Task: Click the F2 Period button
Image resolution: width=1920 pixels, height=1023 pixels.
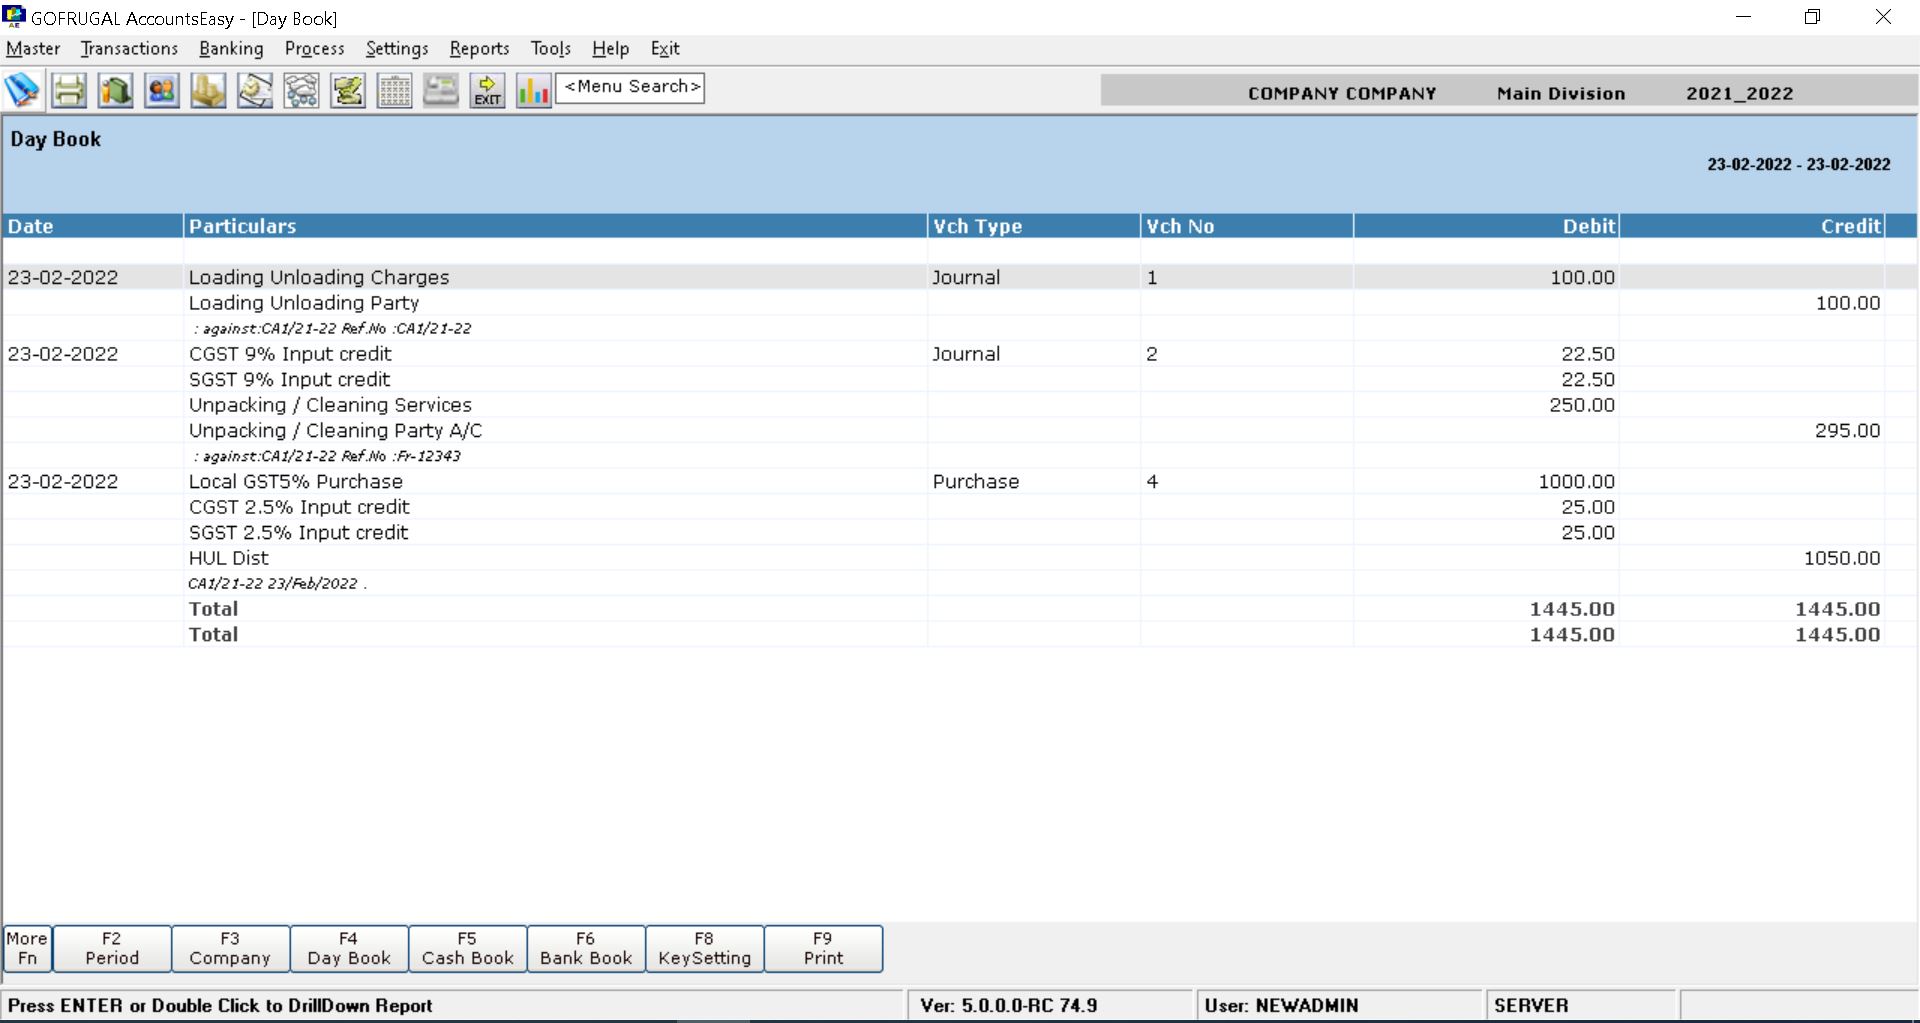Action: (x=112, y=948)
